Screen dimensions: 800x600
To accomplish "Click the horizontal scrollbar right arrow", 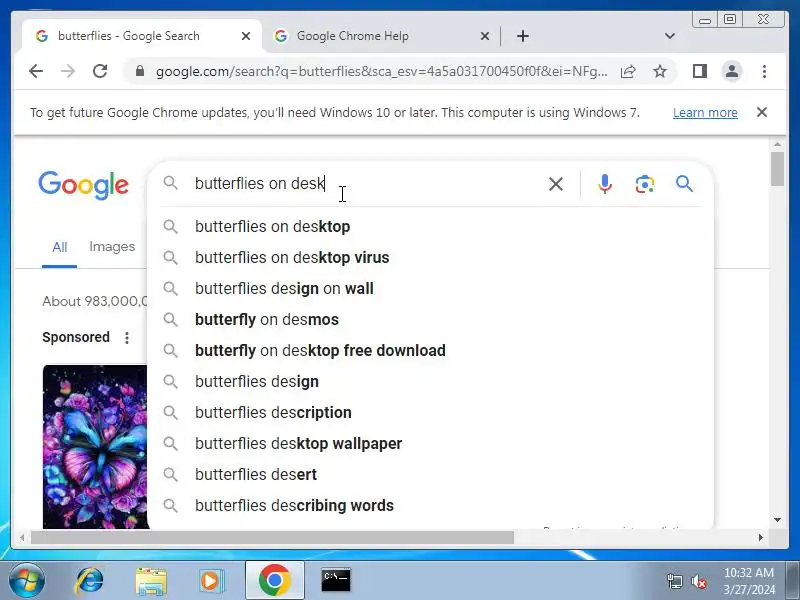I will tap(761, 537).
